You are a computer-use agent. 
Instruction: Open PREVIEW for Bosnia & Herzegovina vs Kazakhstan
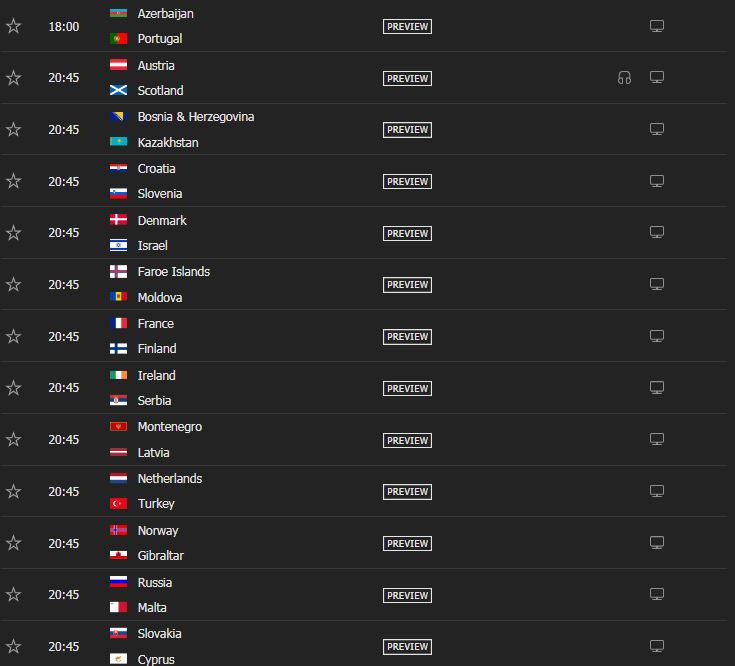pyautogui.click(x=407, y=130)
